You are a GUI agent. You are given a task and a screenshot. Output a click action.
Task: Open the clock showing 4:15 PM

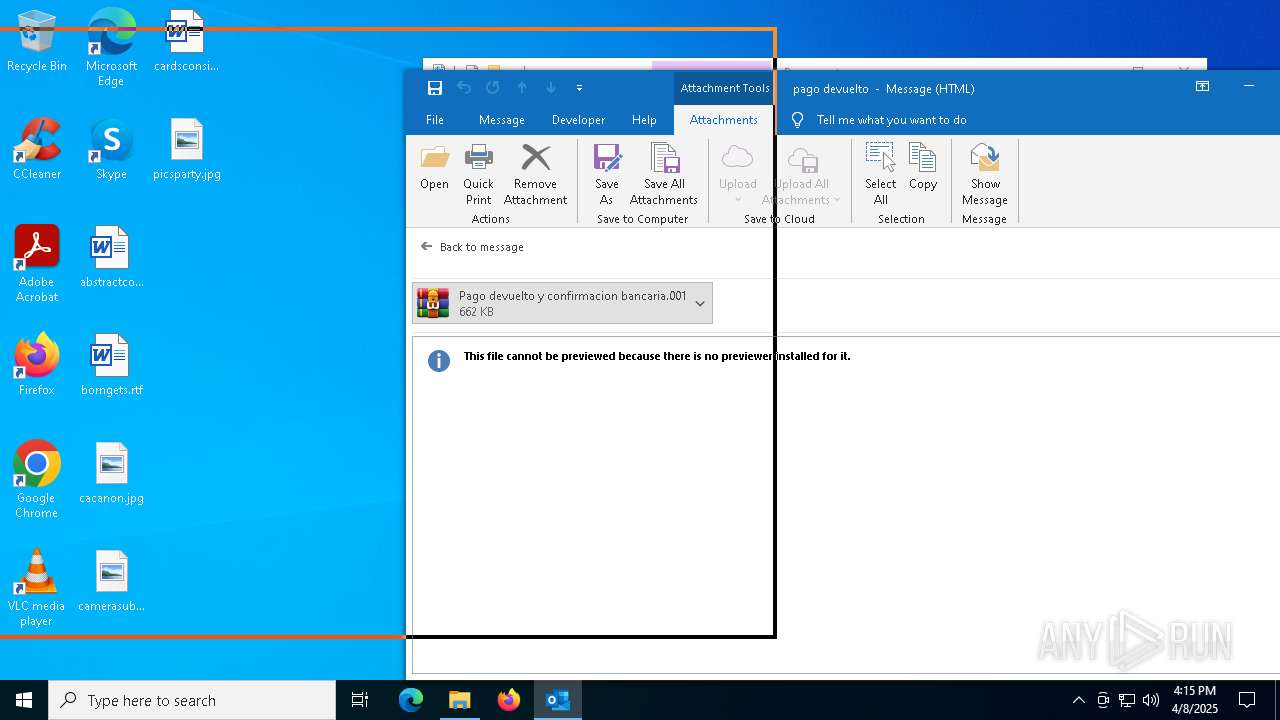coord(1195,700)
